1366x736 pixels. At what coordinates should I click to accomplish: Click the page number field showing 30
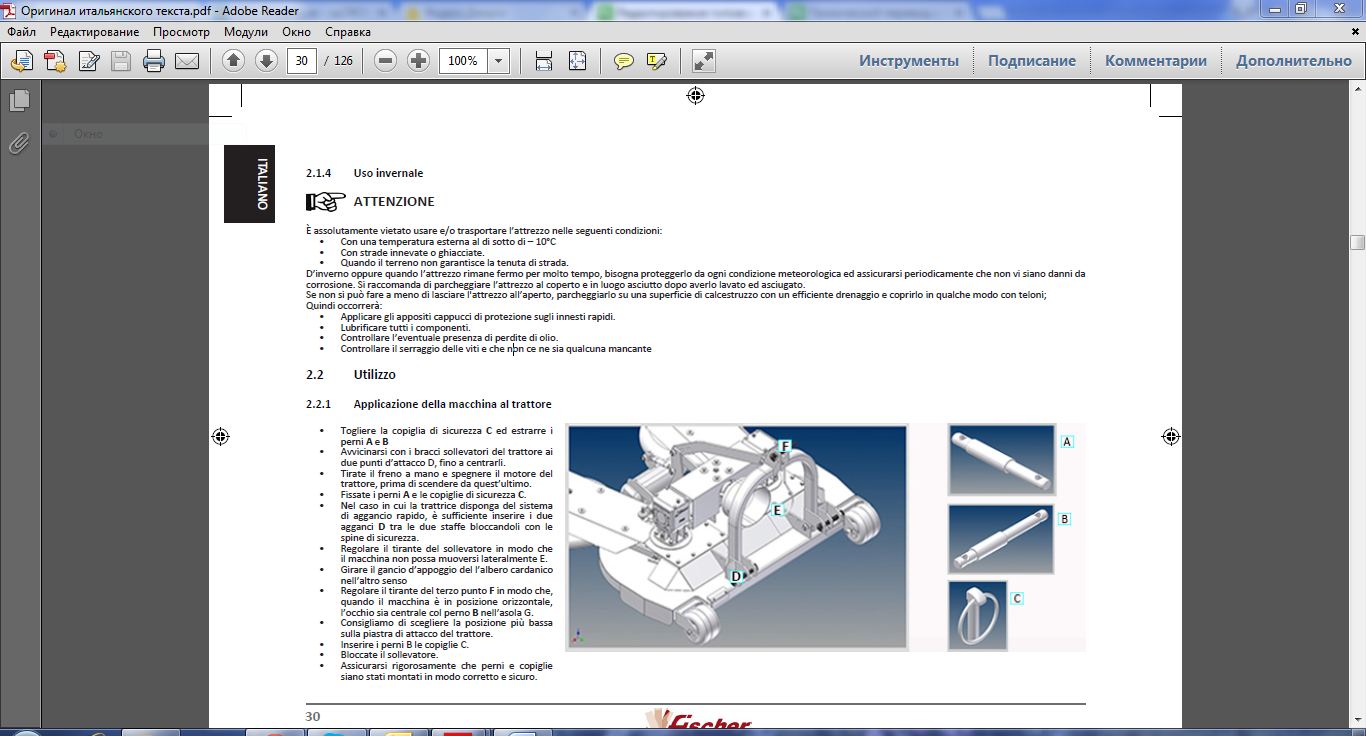coord(302,61)
